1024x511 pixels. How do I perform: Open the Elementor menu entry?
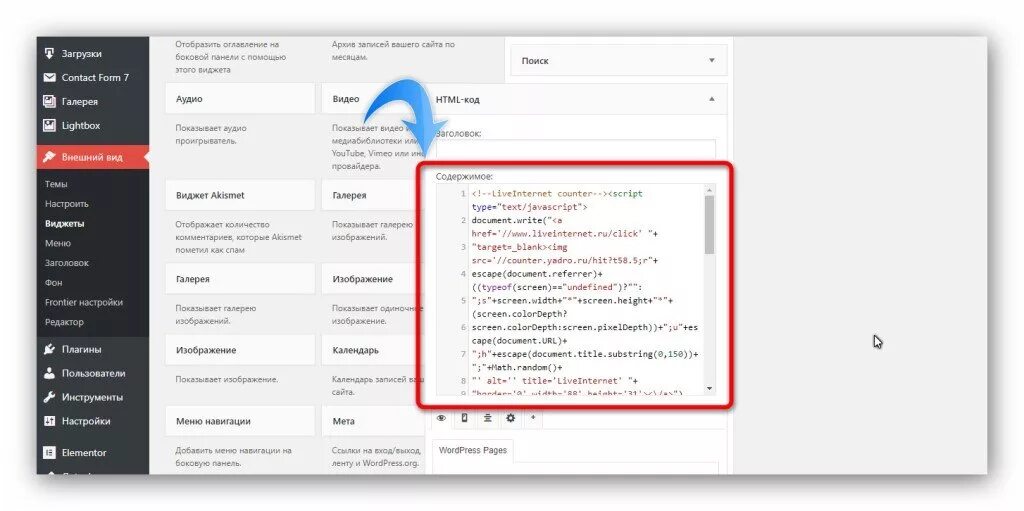pyautogui.click(x=93, y=452)
